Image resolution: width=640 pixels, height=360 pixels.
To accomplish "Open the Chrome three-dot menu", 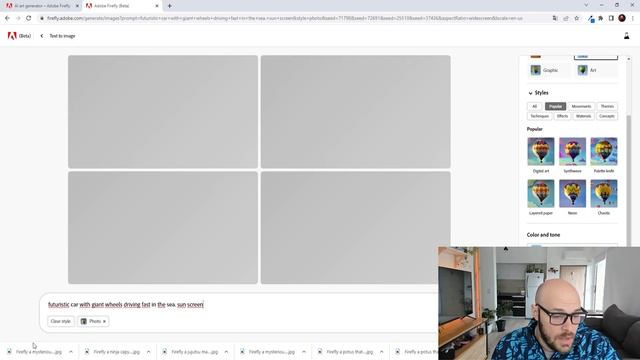I will [x=633, y=18].
